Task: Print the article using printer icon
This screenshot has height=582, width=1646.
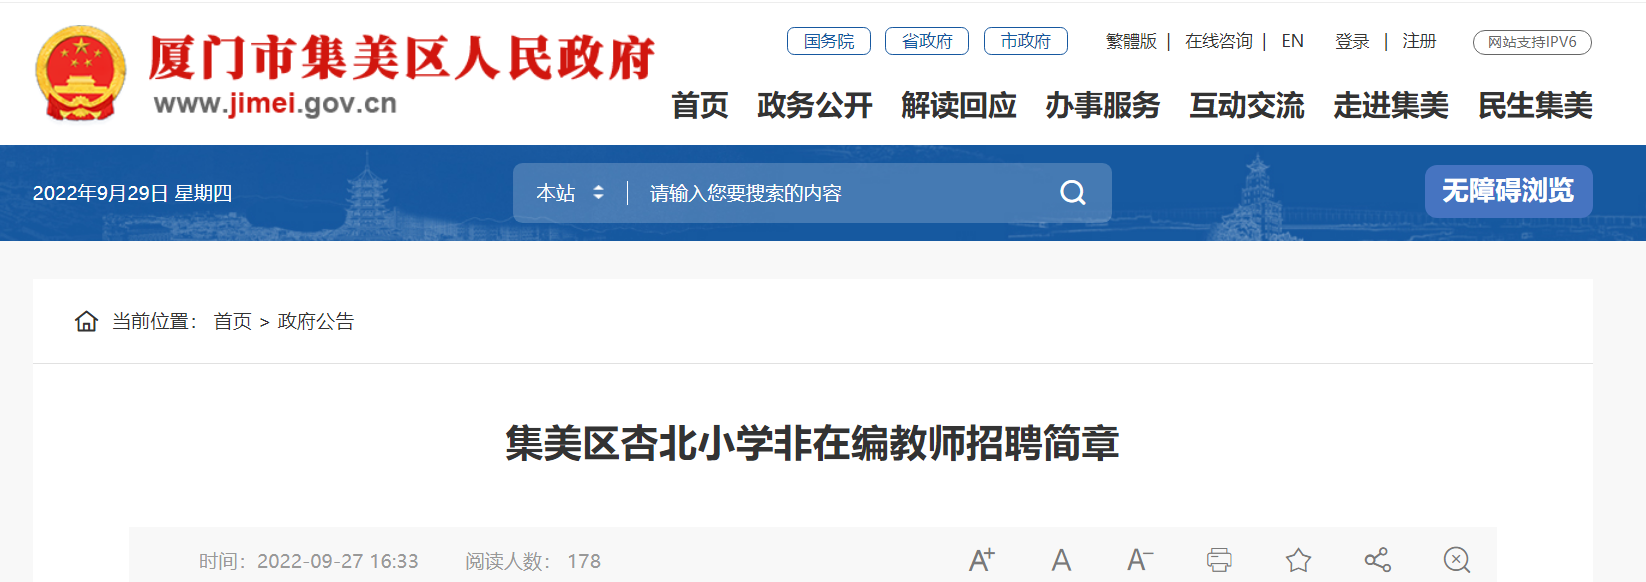Action: [1219, 560]
